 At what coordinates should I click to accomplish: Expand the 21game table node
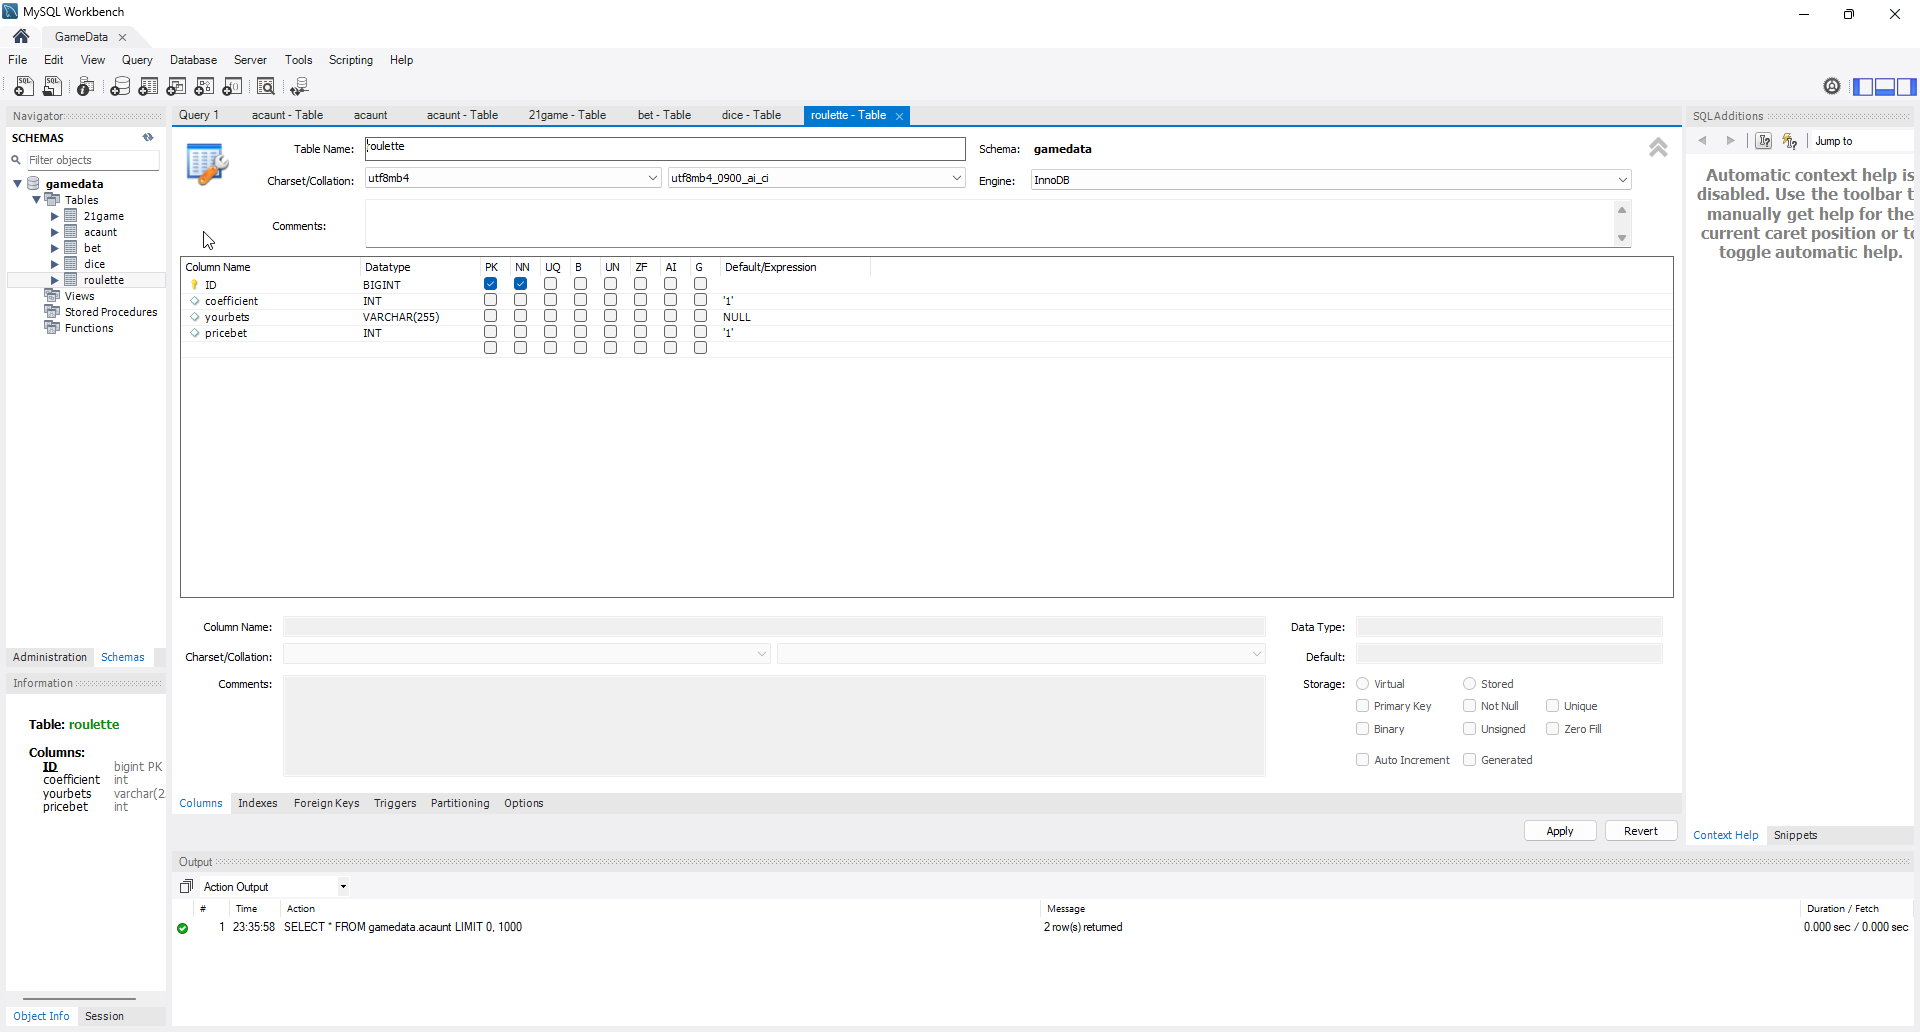pos(55,216)
